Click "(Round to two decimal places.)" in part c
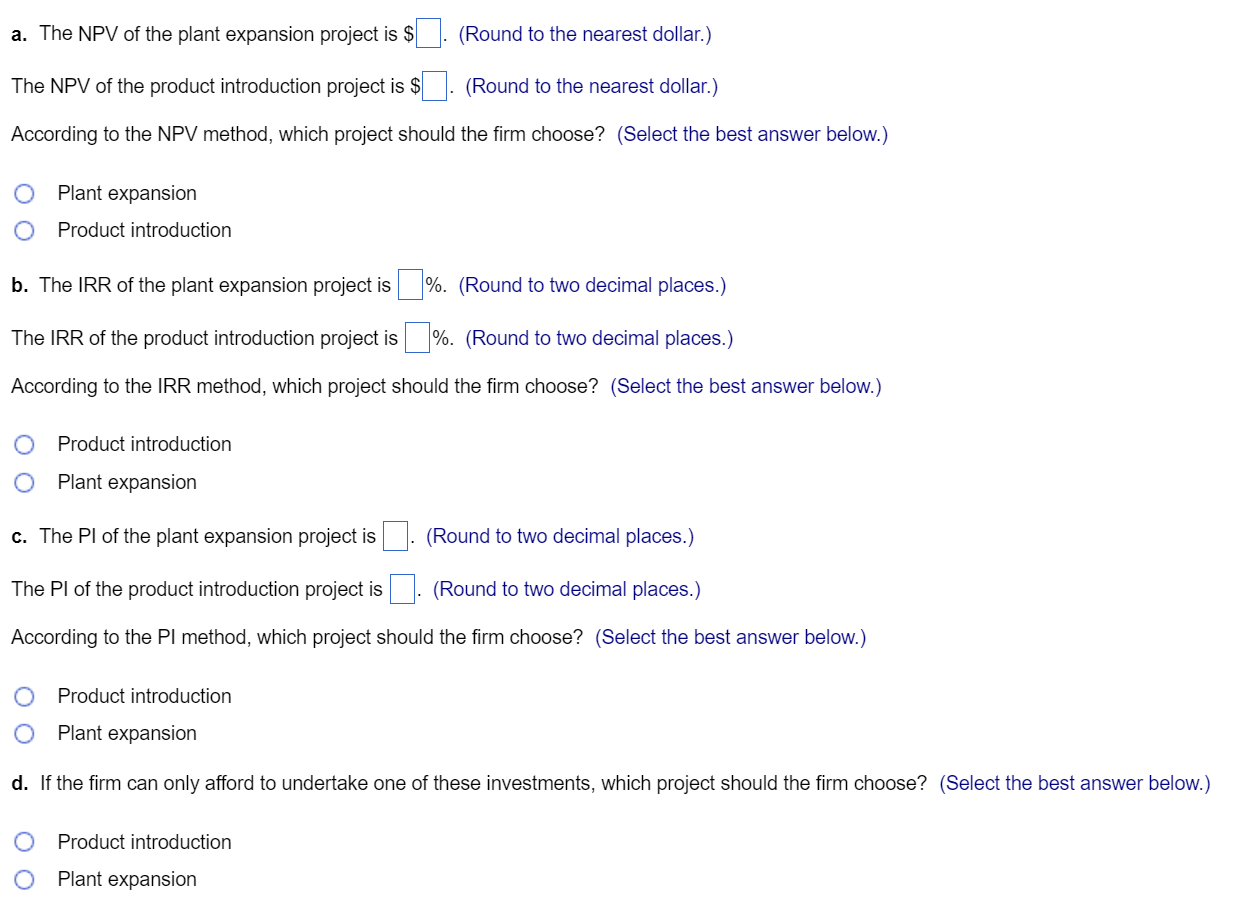 tap(560, 536)
